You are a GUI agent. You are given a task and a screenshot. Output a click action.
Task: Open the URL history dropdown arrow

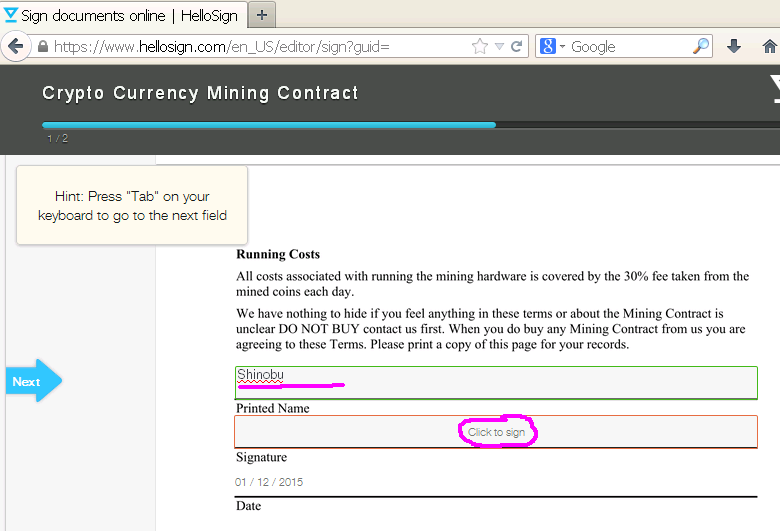click(499, 46)
